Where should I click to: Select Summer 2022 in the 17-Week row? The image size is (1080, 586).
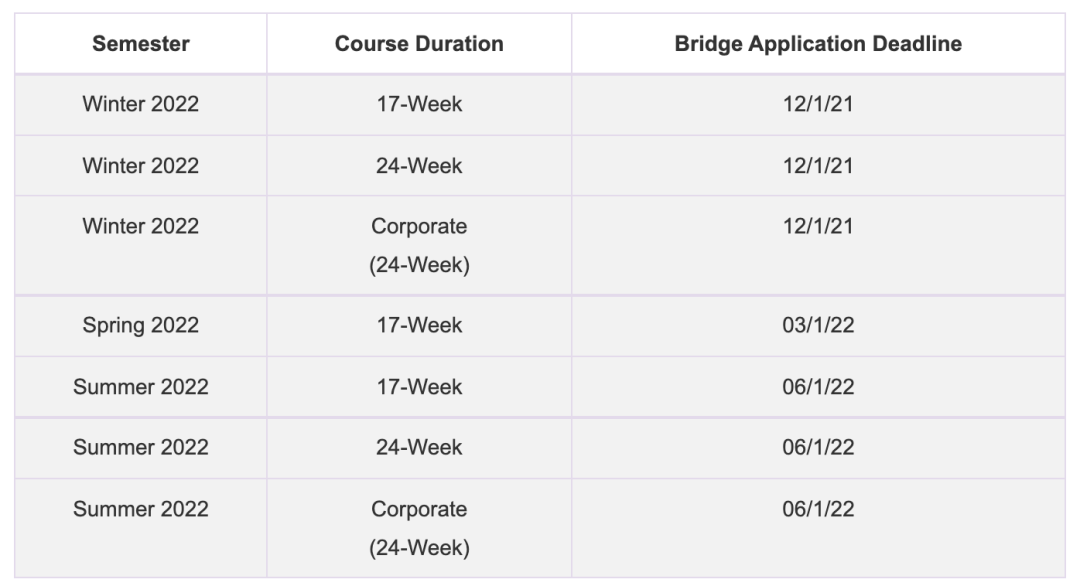click(141, 386)
